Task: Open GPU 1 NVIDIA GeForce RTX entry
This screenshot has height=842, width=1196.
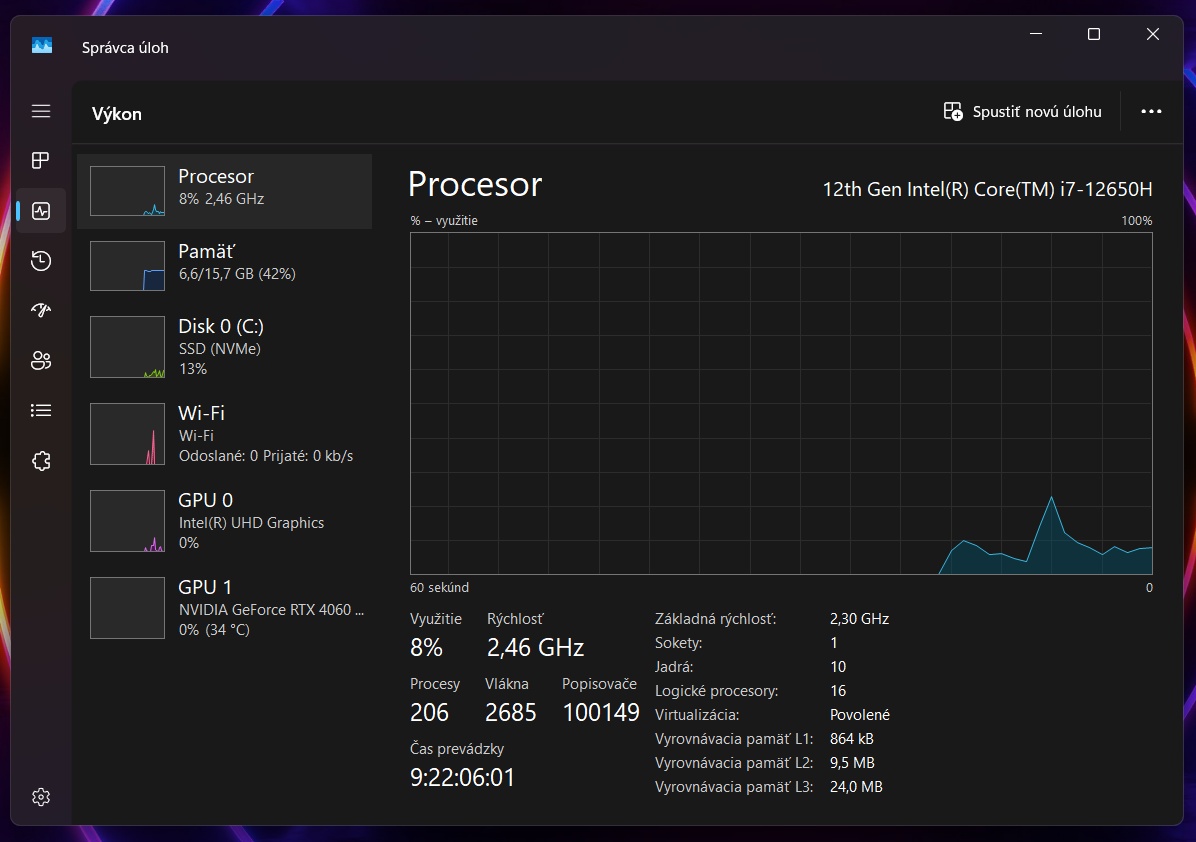Action: [224, 608]
